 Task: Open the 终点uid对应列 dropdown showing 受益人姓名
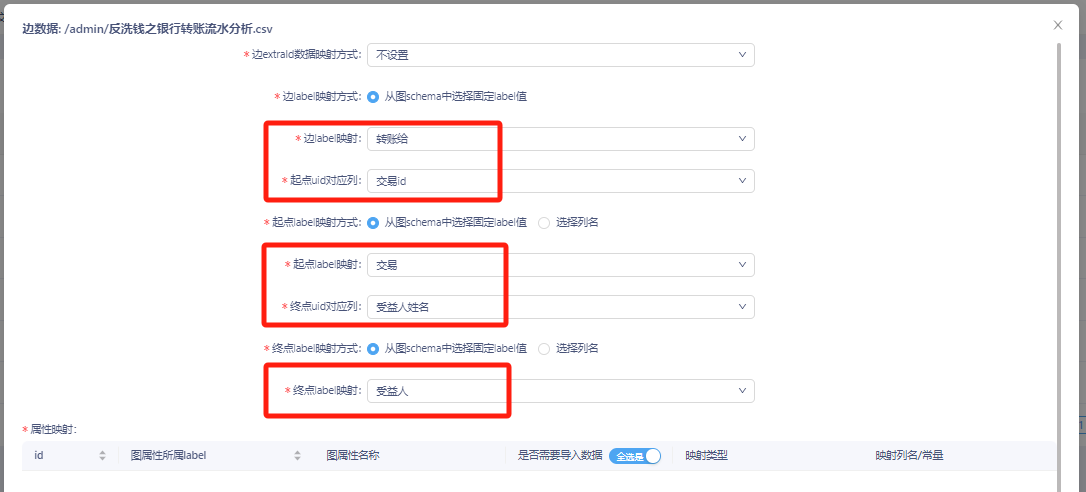[x=560, y=307]
